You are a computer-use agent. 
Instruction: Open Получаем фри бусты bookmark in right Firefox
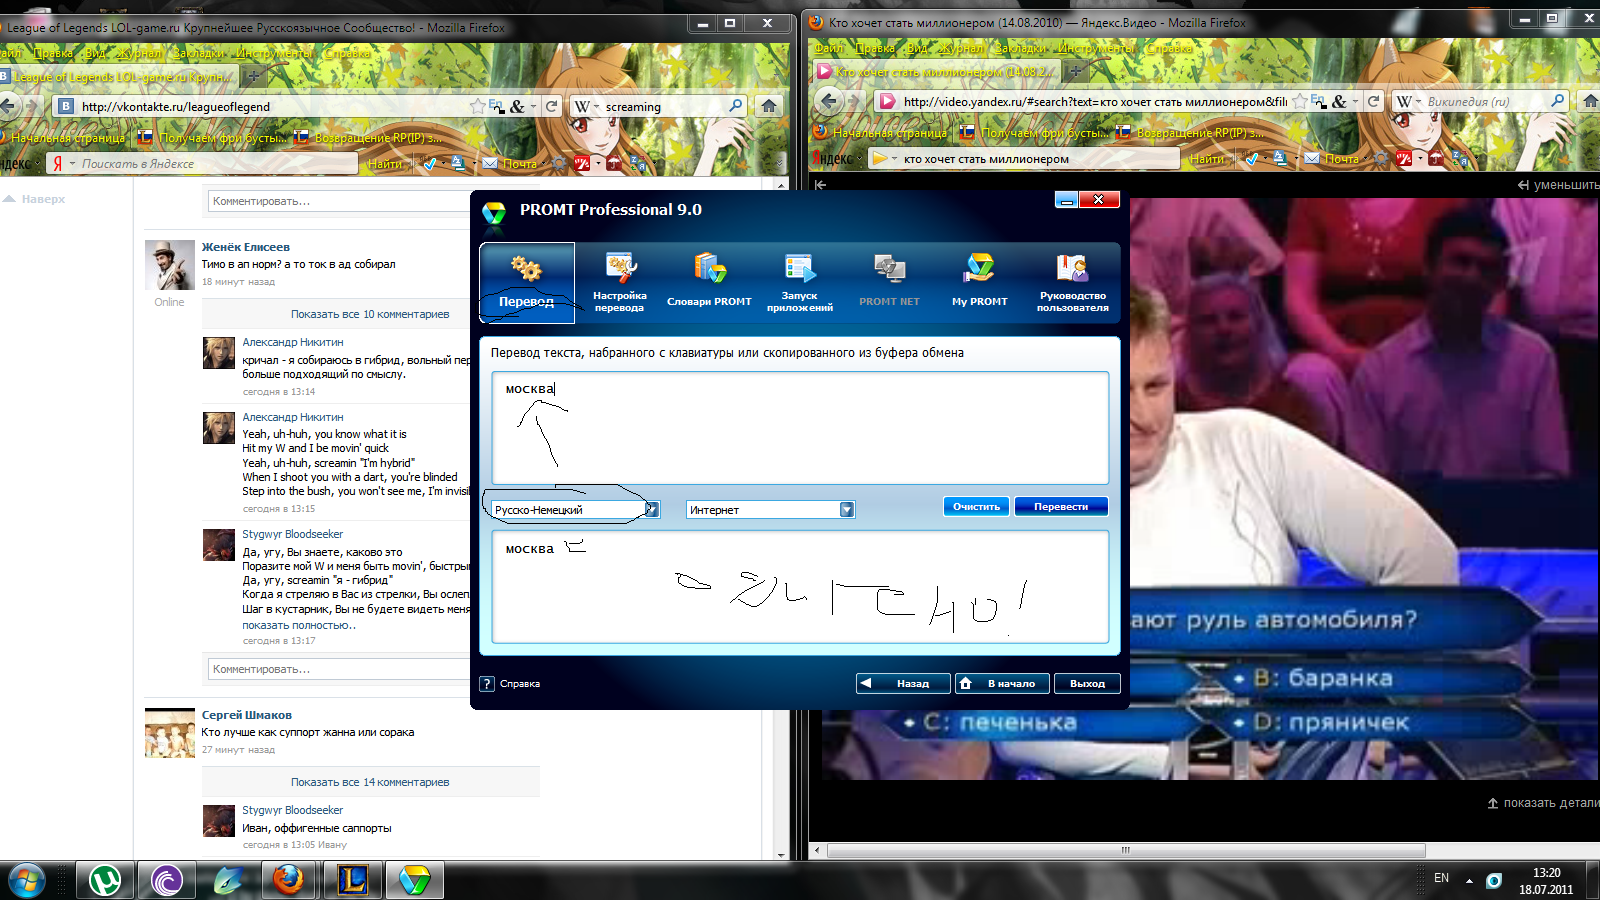click(x=1034, y=133)
